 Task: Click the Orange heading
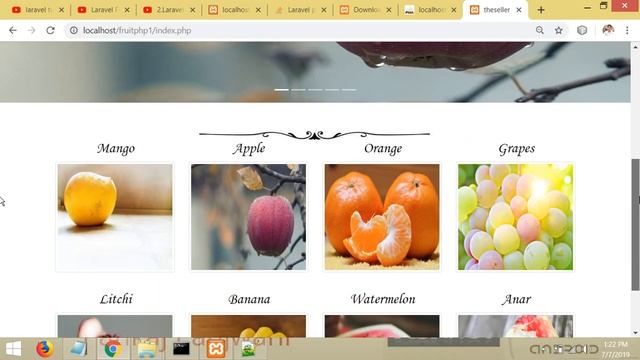click(383, 149)
